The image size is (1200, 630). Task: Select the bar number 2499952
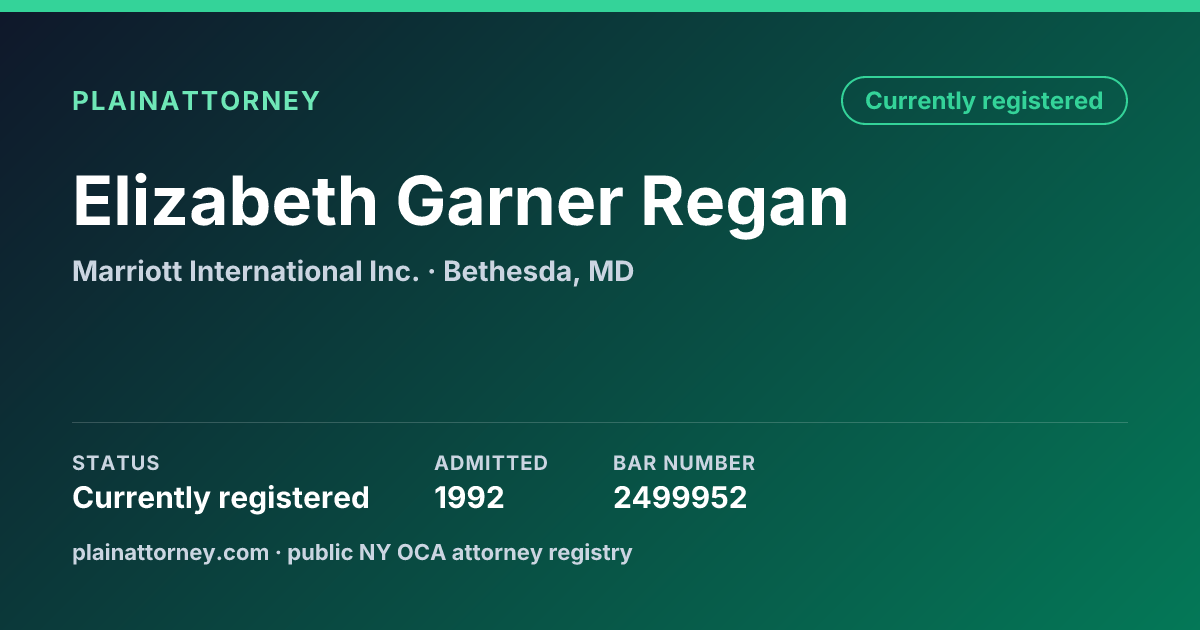pos(680,497)
